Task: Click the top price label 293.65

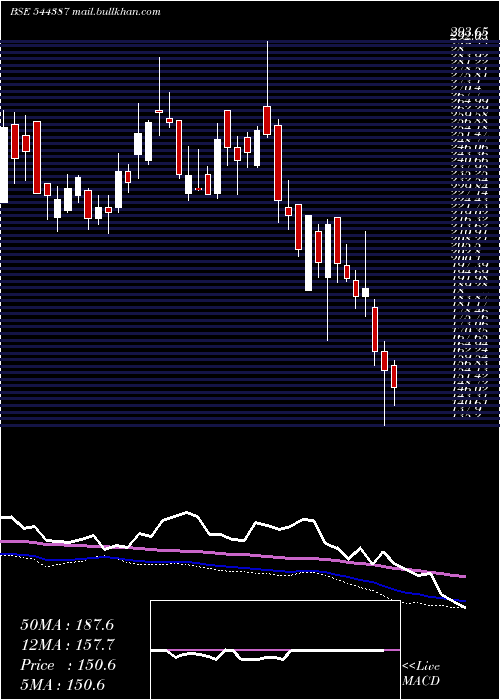Action: click(468, 32)
